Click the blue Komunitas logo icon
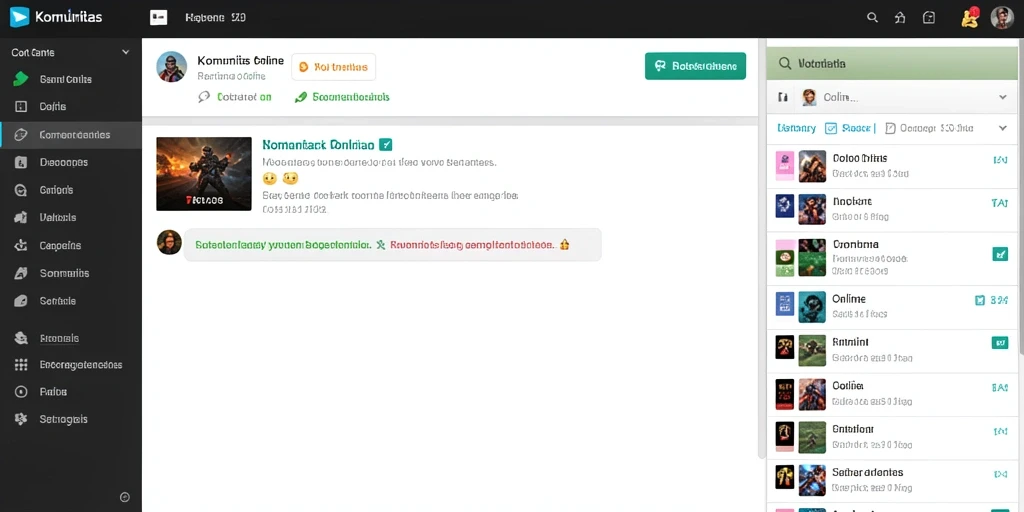The height and width of the screenshot is (512, 1024). (20, 17)
